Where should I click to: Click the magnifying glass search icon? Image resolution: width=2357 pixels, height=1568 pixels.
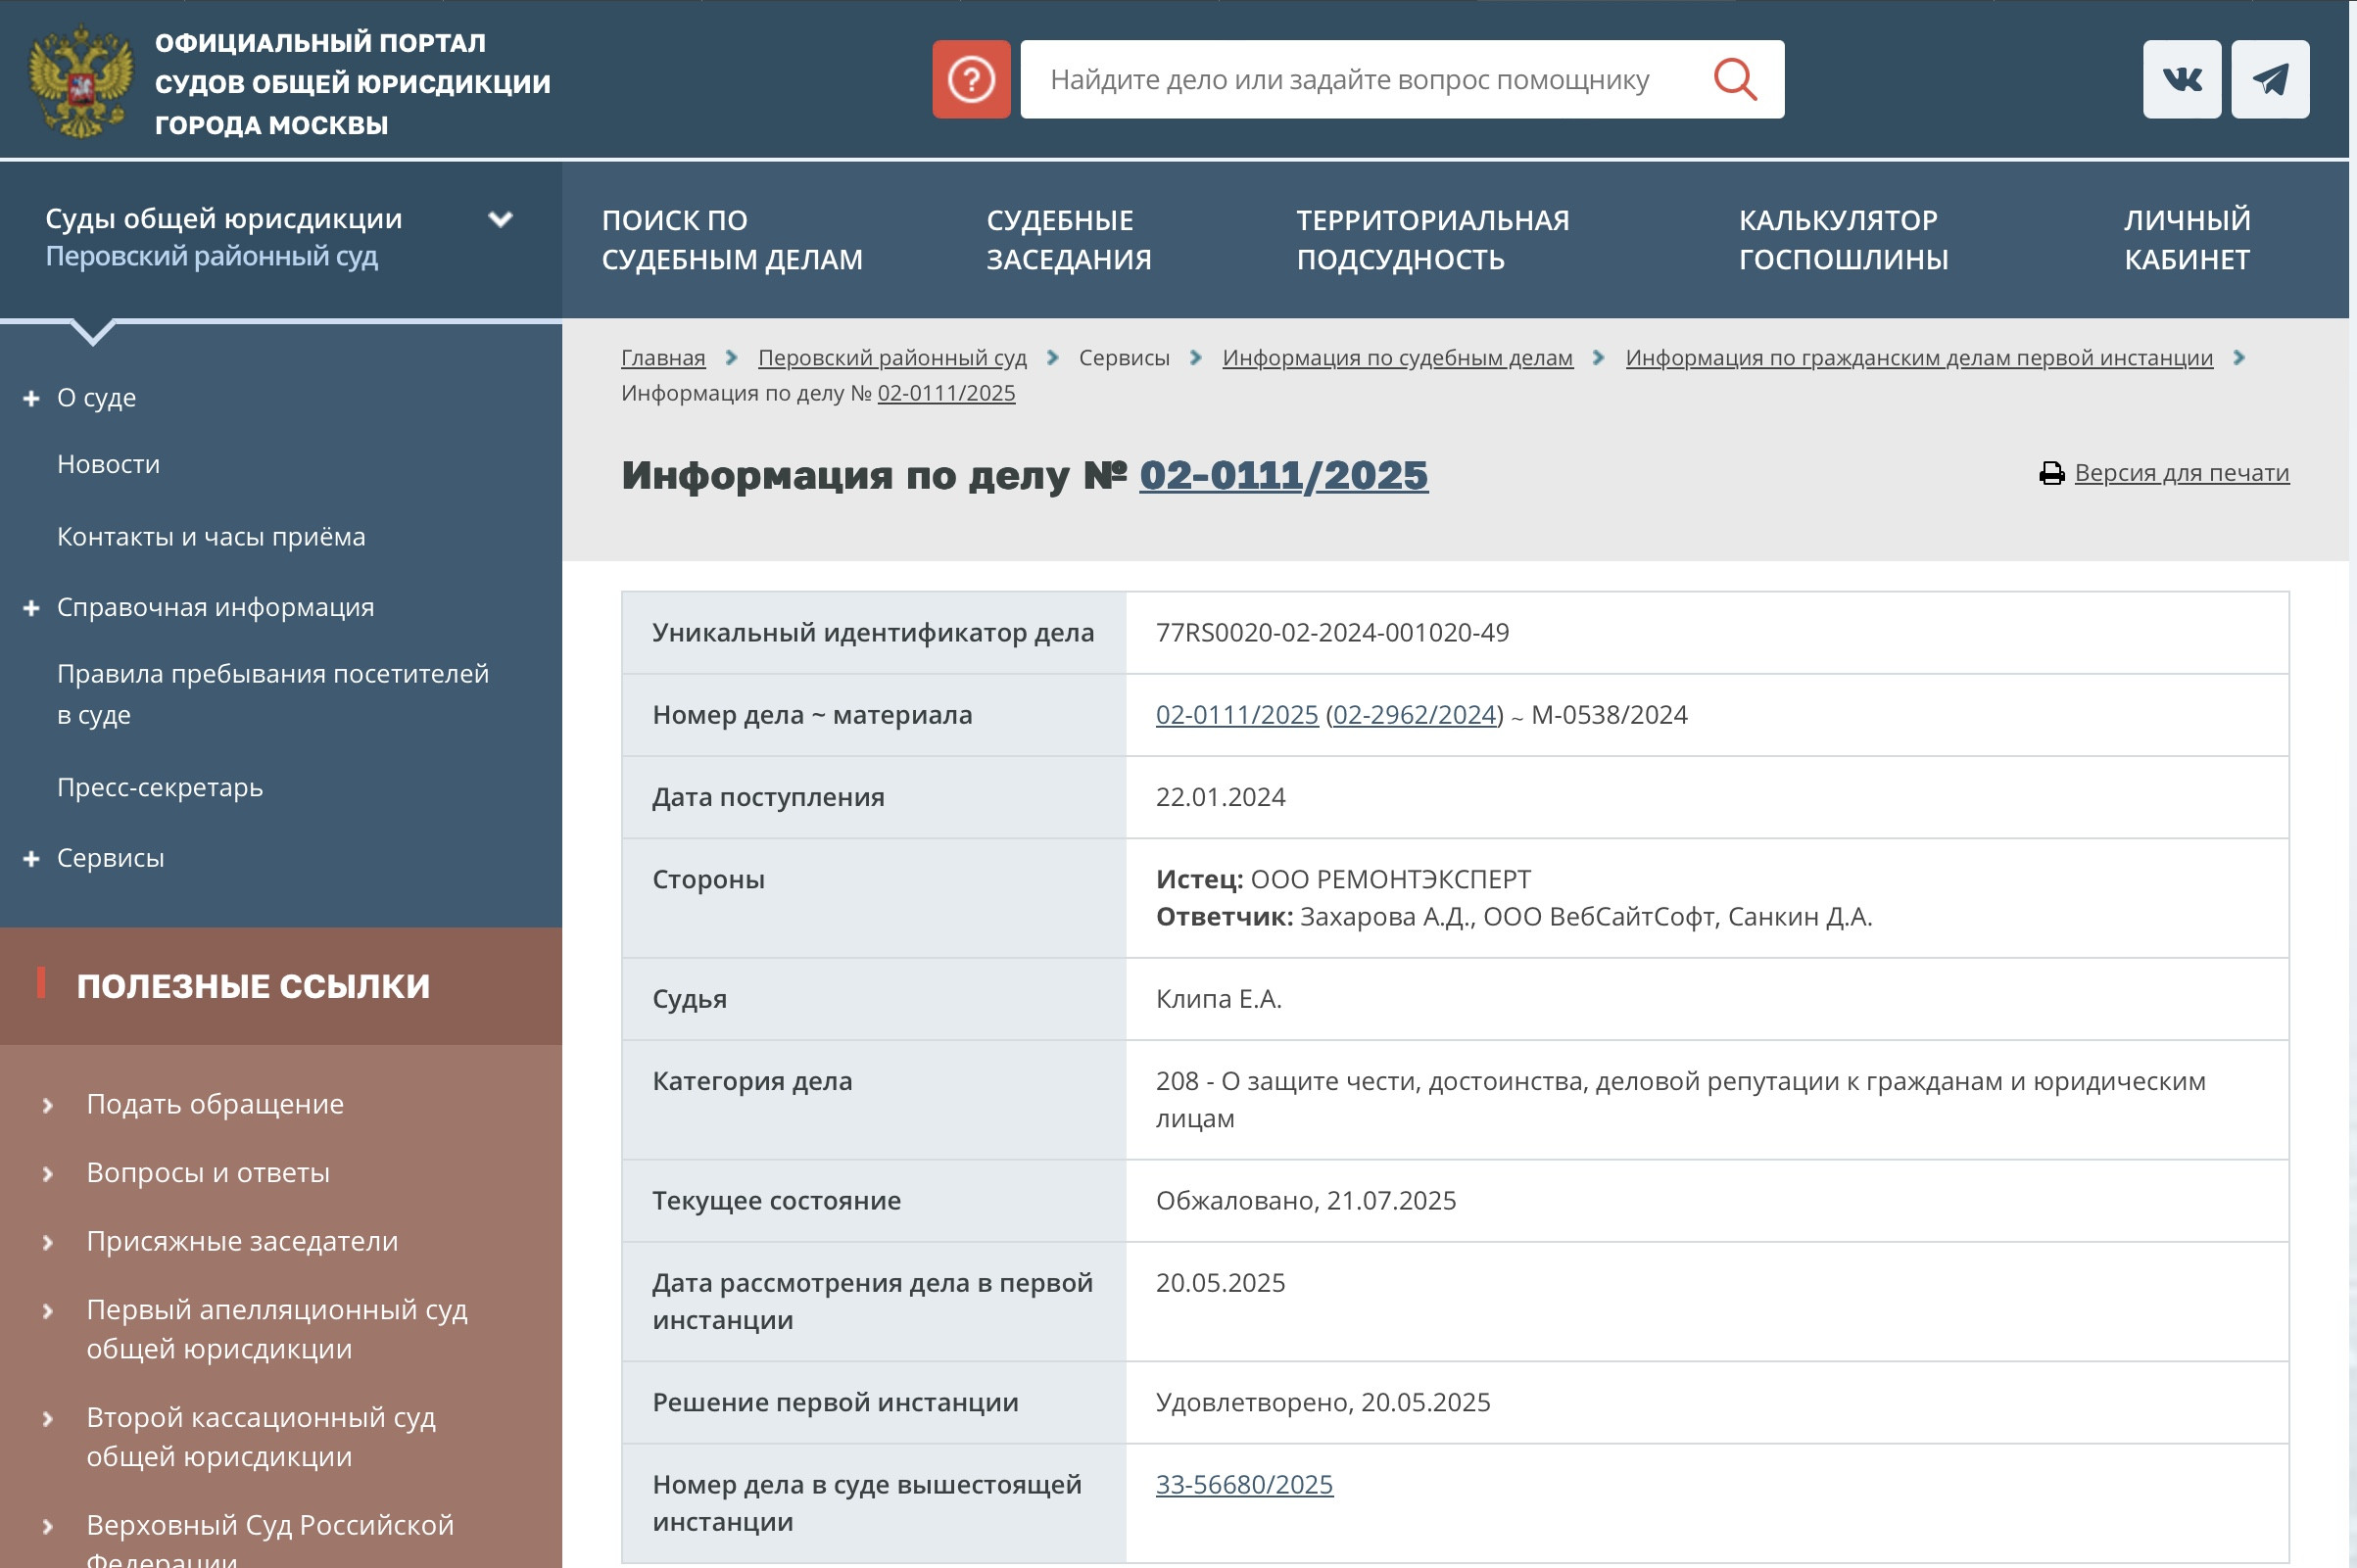click(x=1734, y=79)
